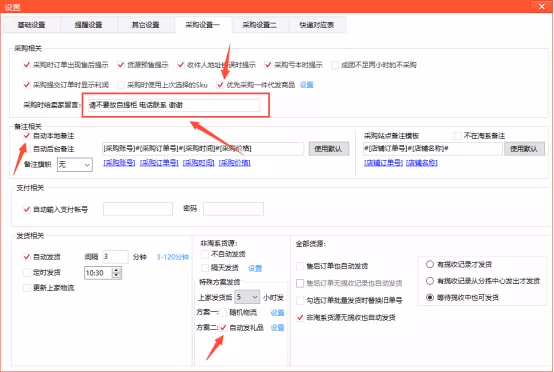This screenshot has height=372, width=554.
Task: Enable the 不自动发货 checkbox
Action: (204, 254)
